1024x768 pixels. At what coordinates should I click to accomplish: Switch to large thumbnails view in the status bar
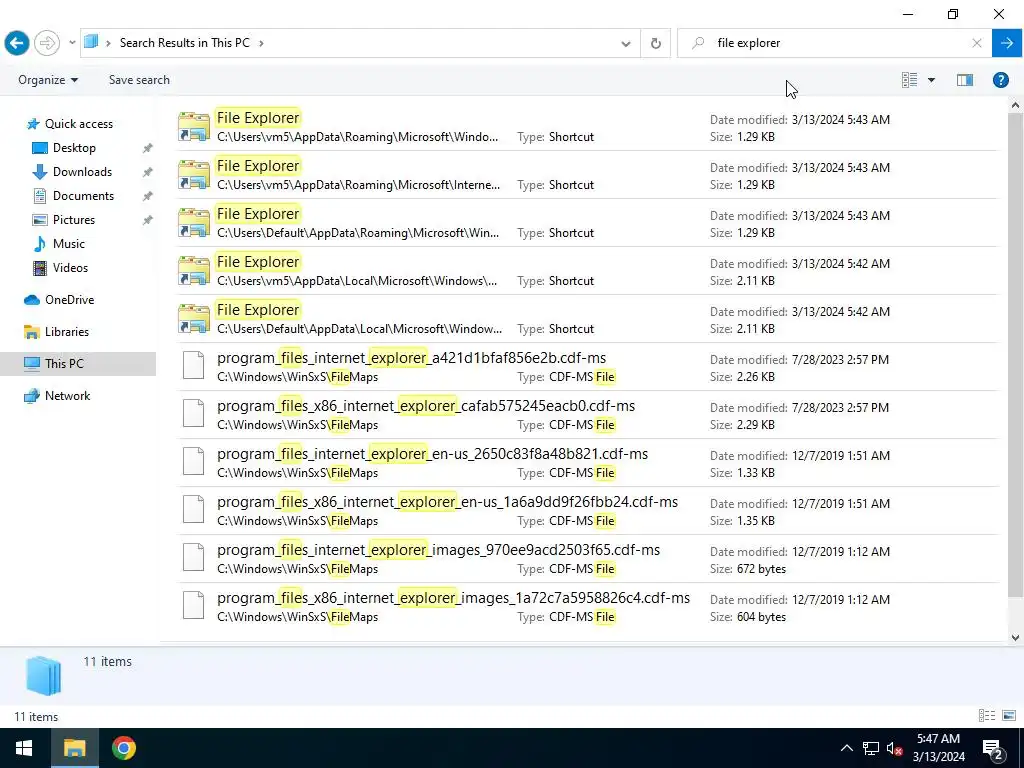[x=1009, y=716]
